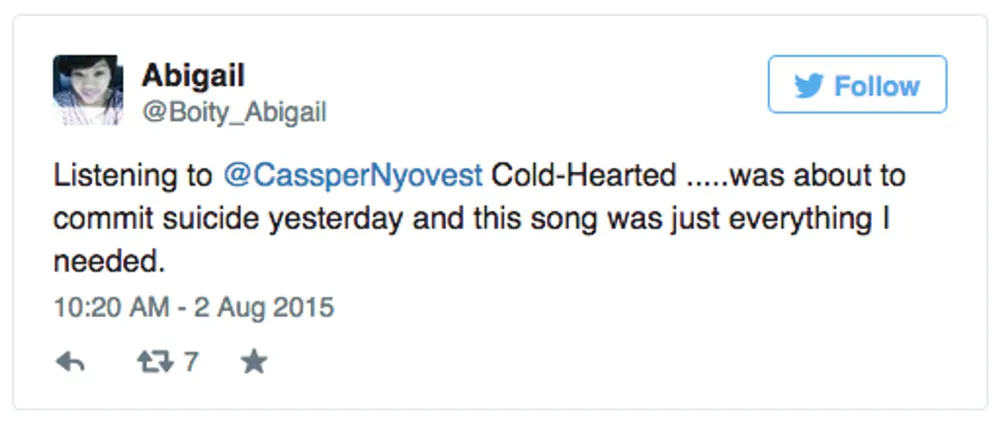Favorite the tweet with the star icon

(254, 362)
